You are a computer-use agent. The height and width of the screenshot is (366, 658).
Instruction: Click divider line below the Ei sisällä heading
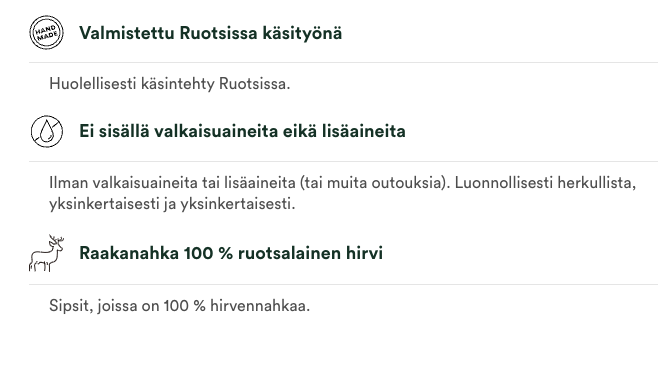[x=343, y=161]
